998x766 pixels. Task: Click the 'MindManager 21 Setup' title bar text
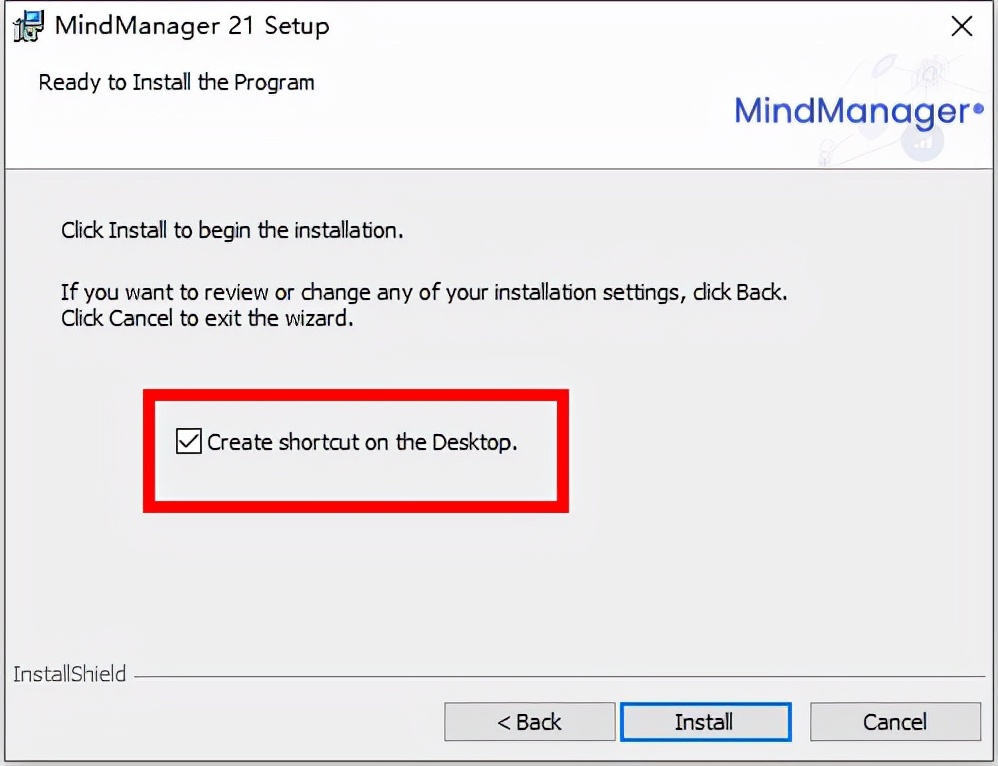(x=192, y=26)
